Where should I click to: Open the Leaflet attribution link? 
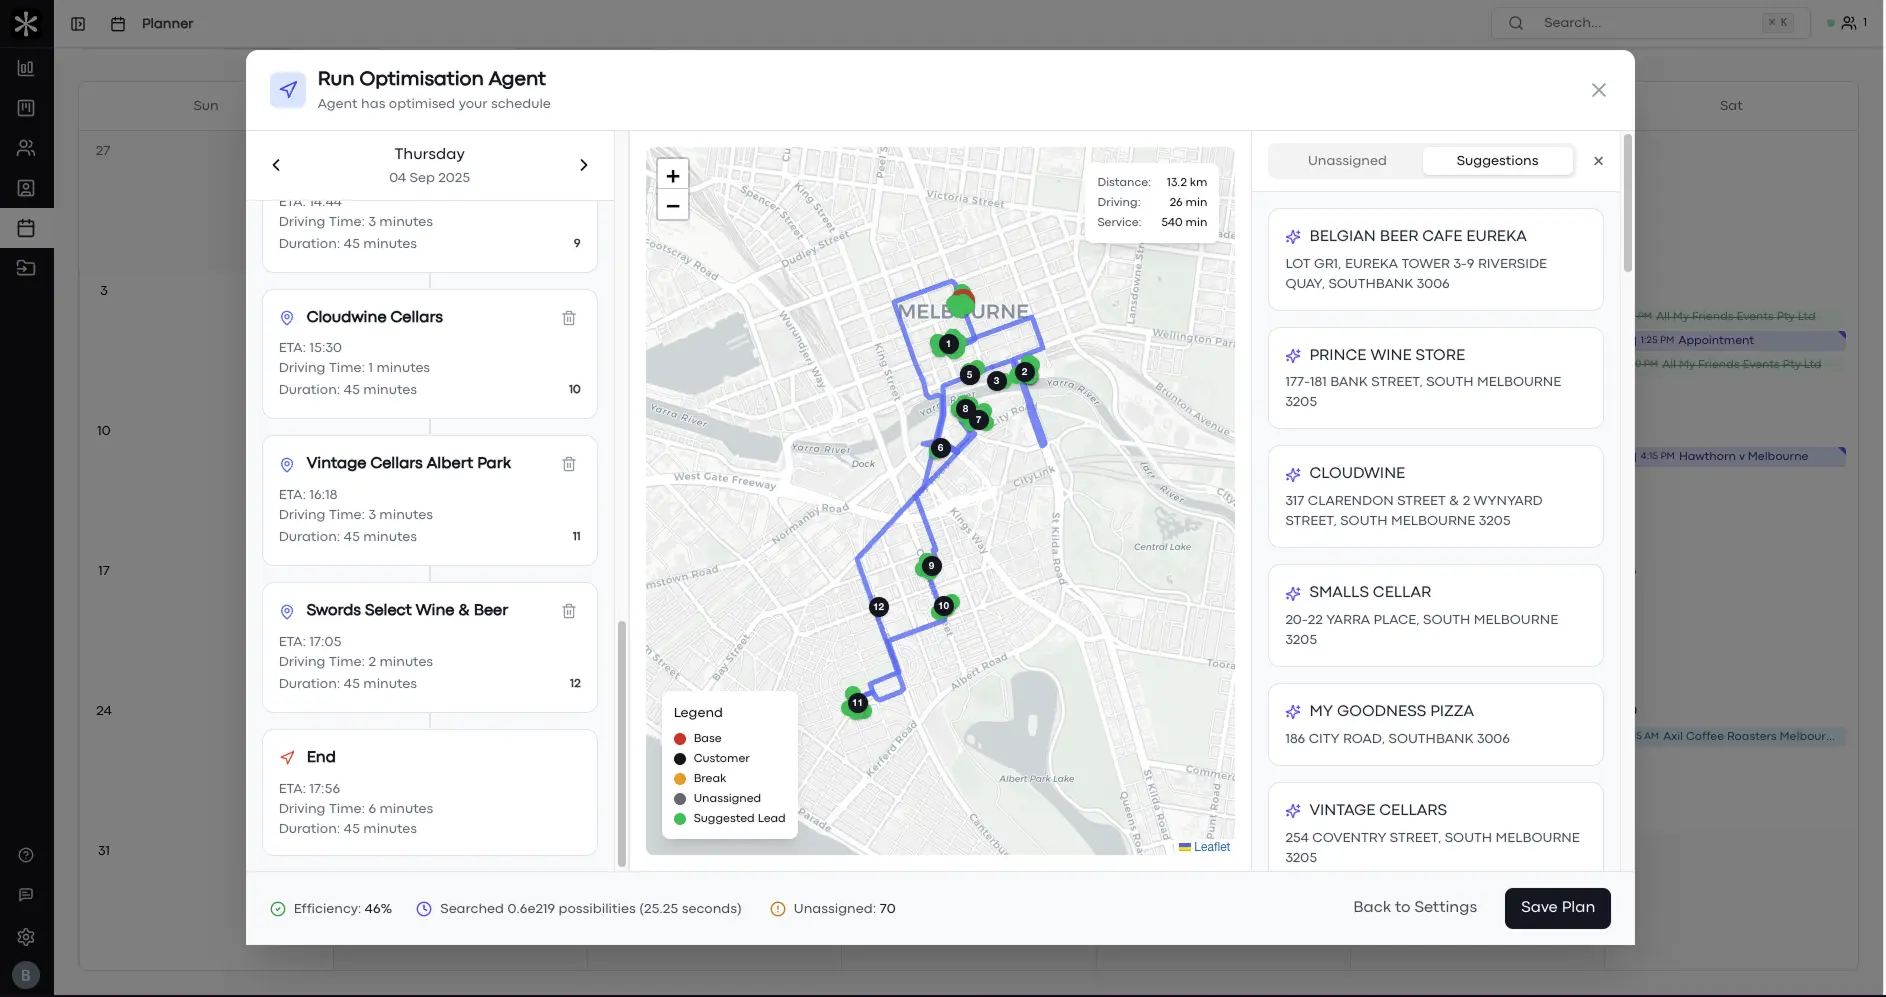click(x=1211, y=847)
